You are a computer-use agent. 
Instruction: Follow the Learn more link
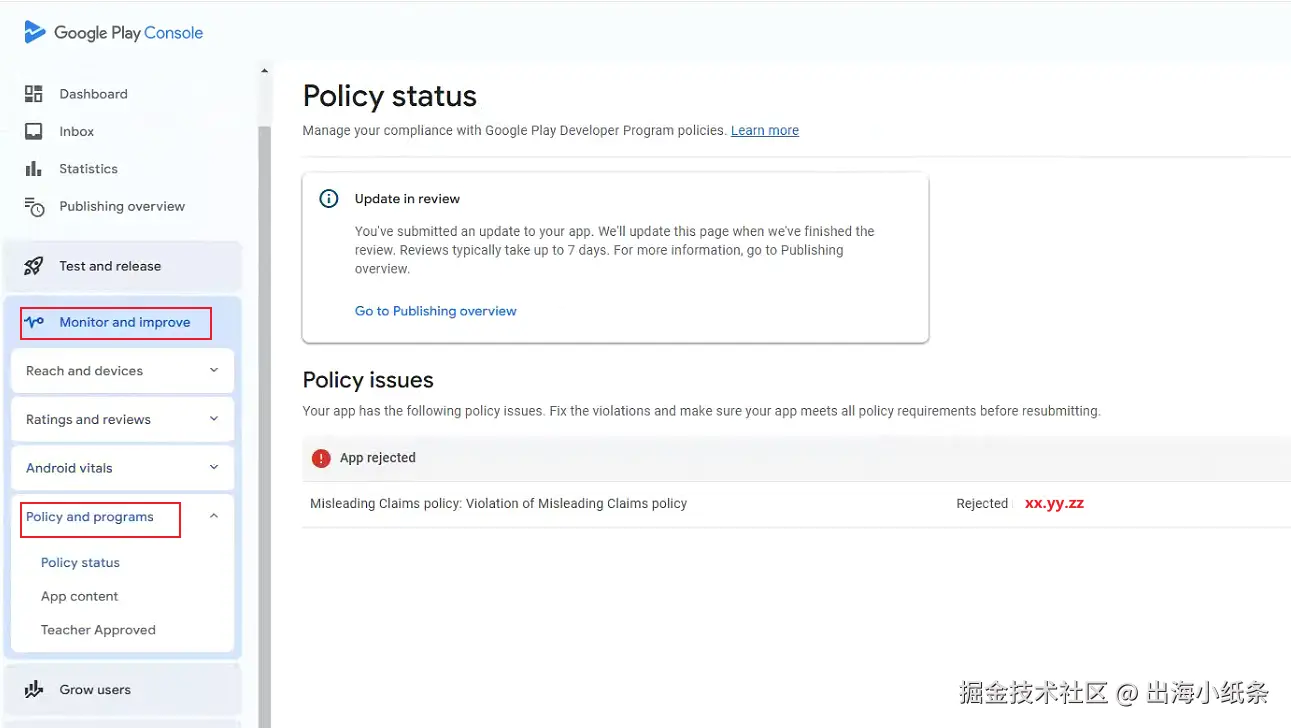click(765, 130)
